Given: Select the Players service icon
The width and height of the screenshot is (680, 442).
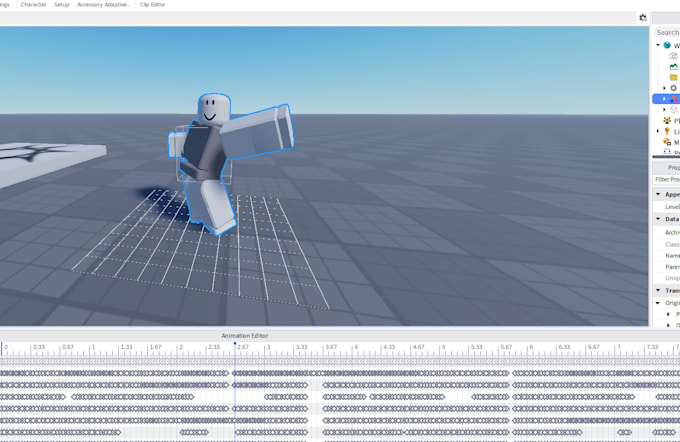Looking at the screenshot, I should tap(667, 121).
